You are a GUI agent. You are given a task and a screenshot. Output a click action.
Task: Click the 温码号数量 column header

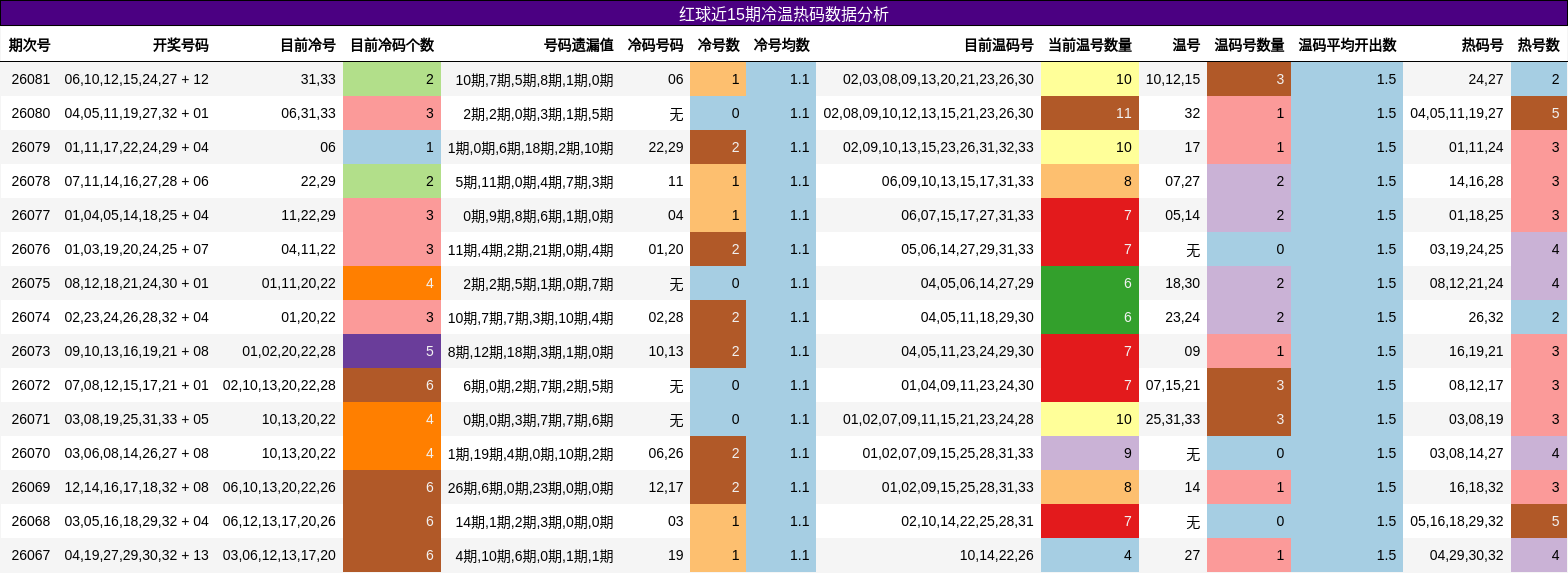pos(1249,45)
